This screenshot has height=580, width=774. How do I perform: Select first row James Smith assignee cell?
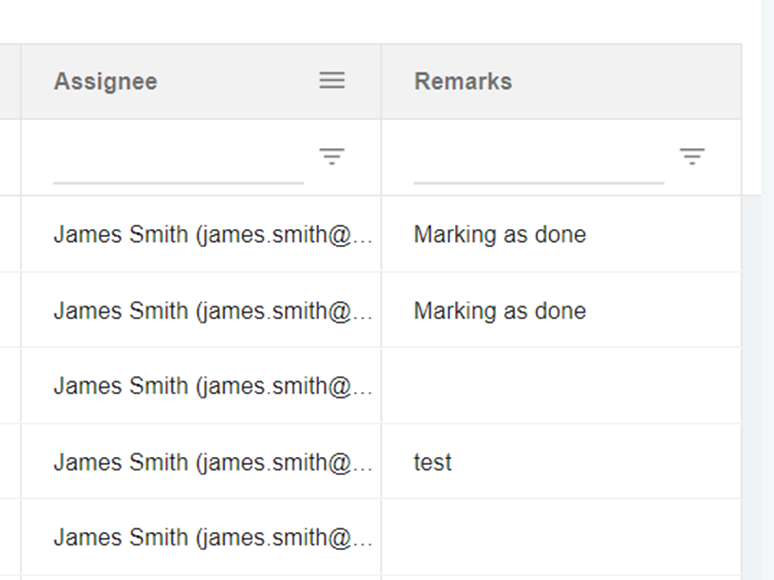212,235
